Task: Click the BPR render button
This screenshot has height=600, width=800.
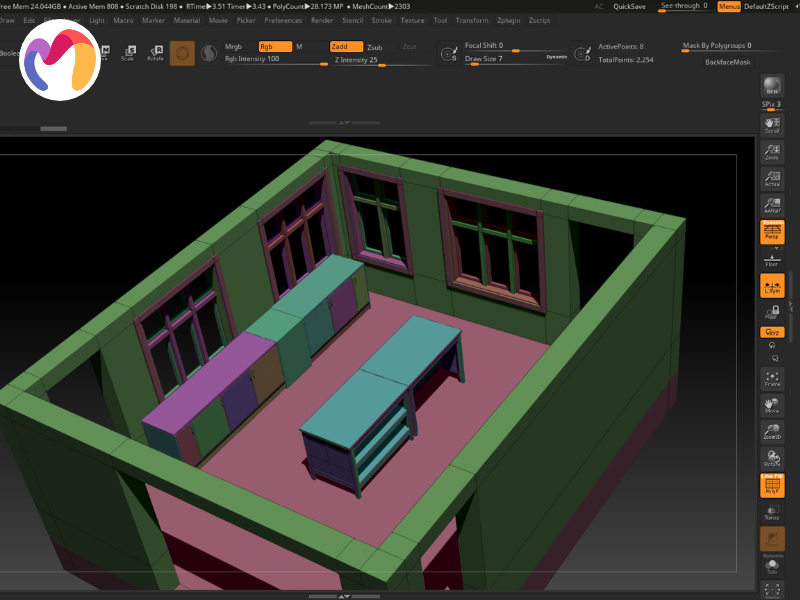Action: point(772,86)
